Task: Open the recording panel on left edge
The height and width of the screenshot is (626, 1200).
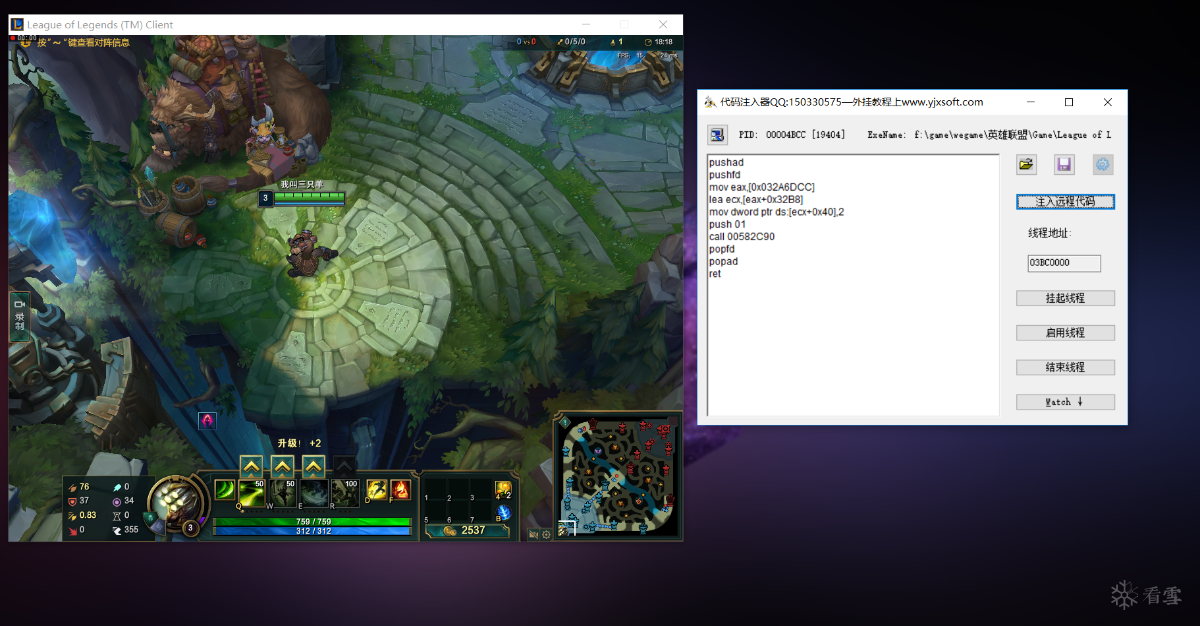Action: tap(19, 316)
